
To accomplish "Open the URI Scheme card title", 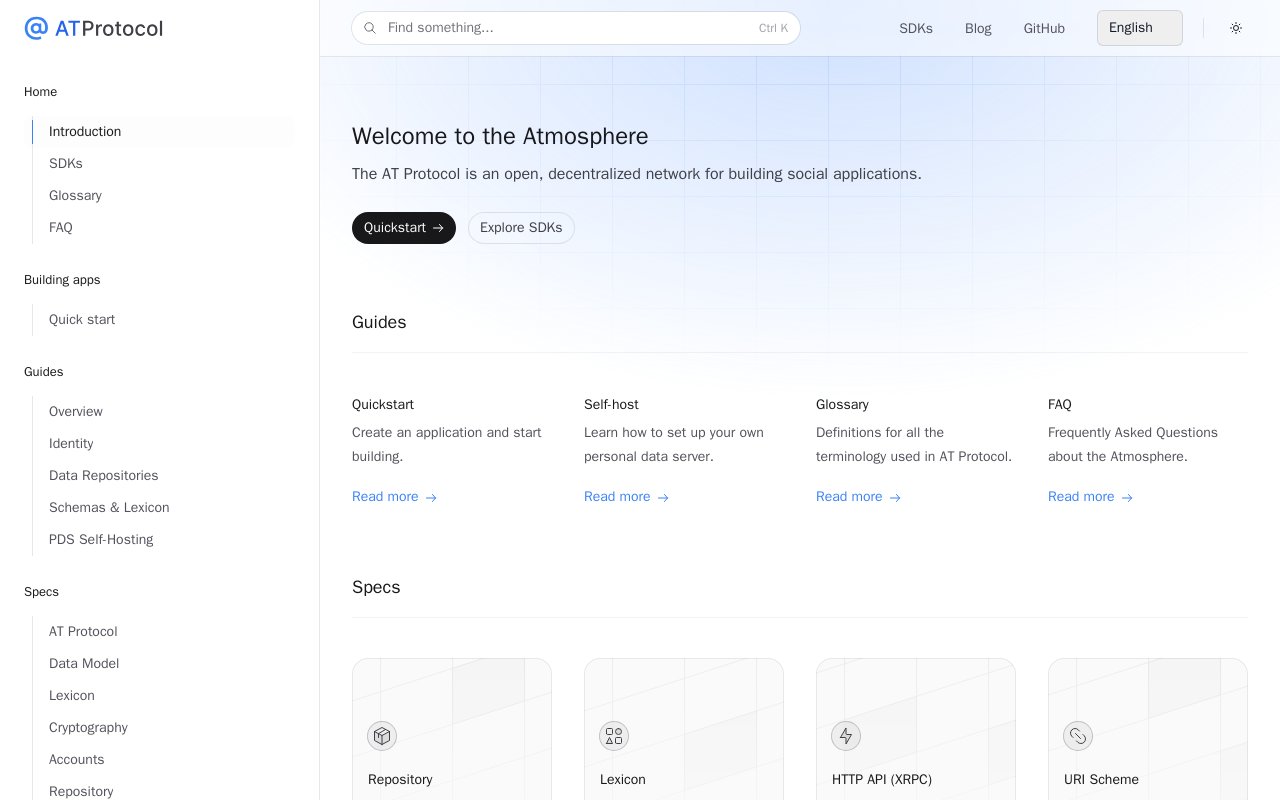I will point(1101,780).
